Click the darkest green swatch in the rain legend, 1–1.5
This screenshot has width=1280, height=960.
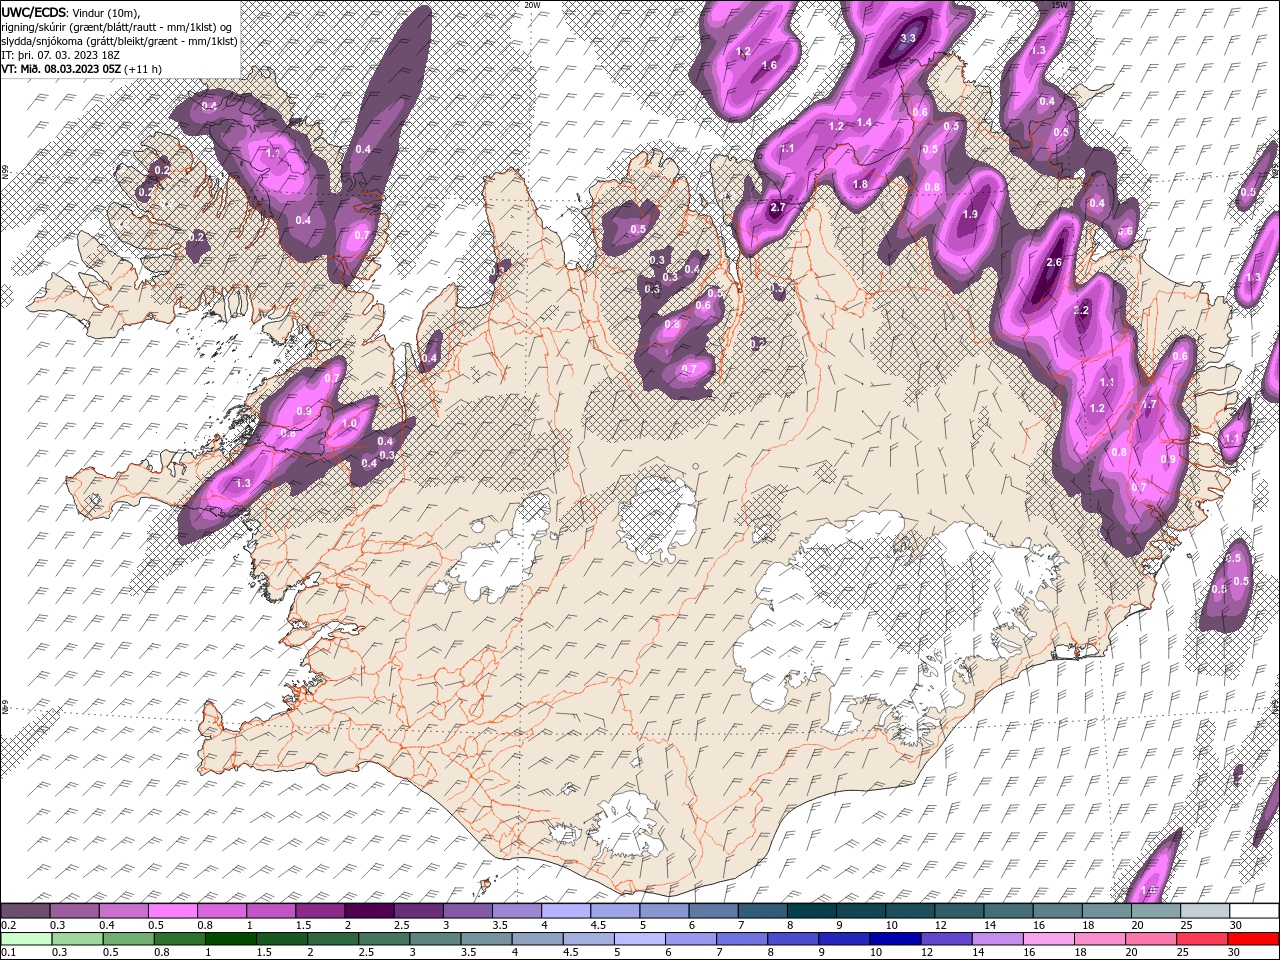(x=231, y=939)
